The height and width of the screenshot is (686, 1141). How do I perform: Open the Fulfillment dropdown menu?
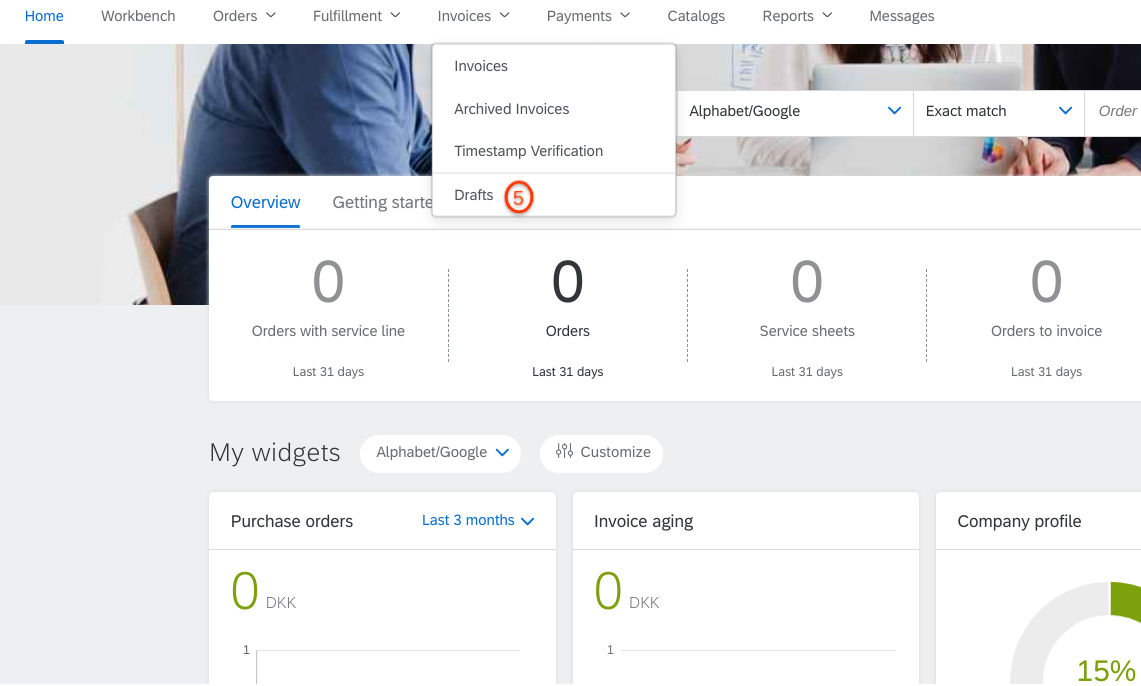pyautogui.click(x=356, y=16)
